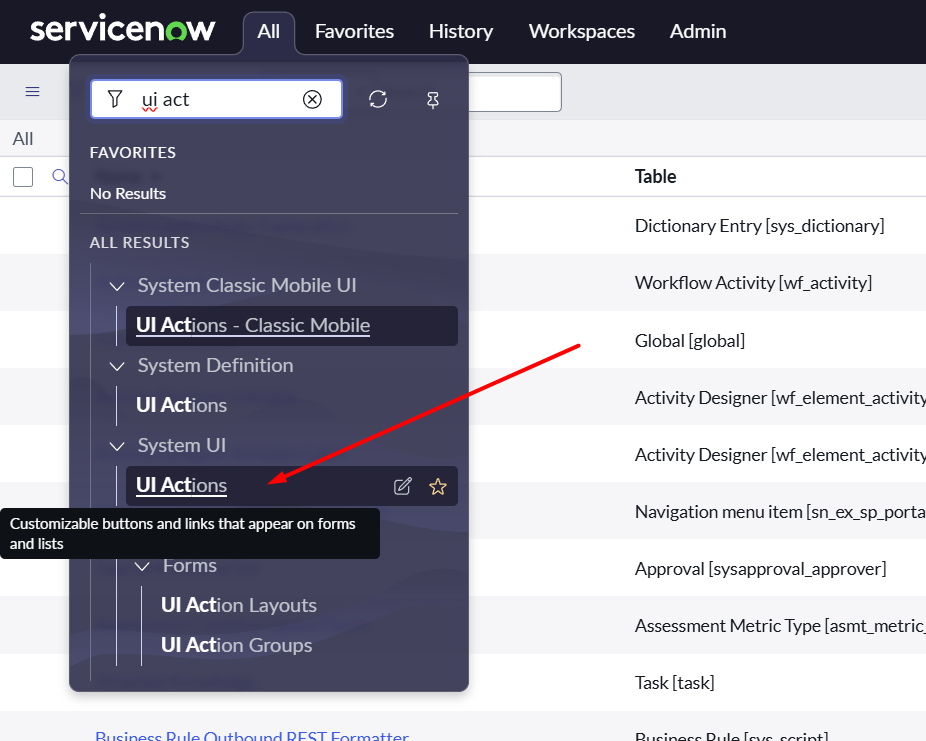This screenshot has width=926, height=741.
Task: Select the Task [task] cell
Action: coord(674,683)
